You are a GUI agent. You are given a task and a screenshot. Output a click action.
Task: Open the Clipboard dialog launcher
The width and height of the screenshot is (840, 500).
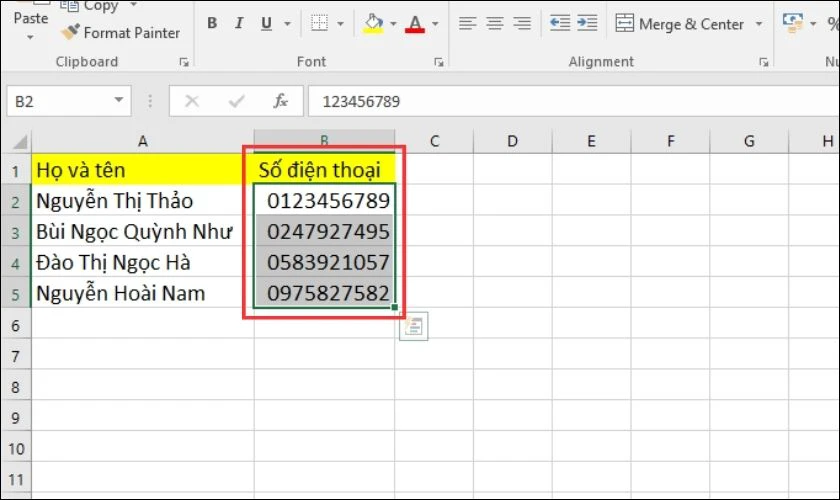(x=184, y=62)
